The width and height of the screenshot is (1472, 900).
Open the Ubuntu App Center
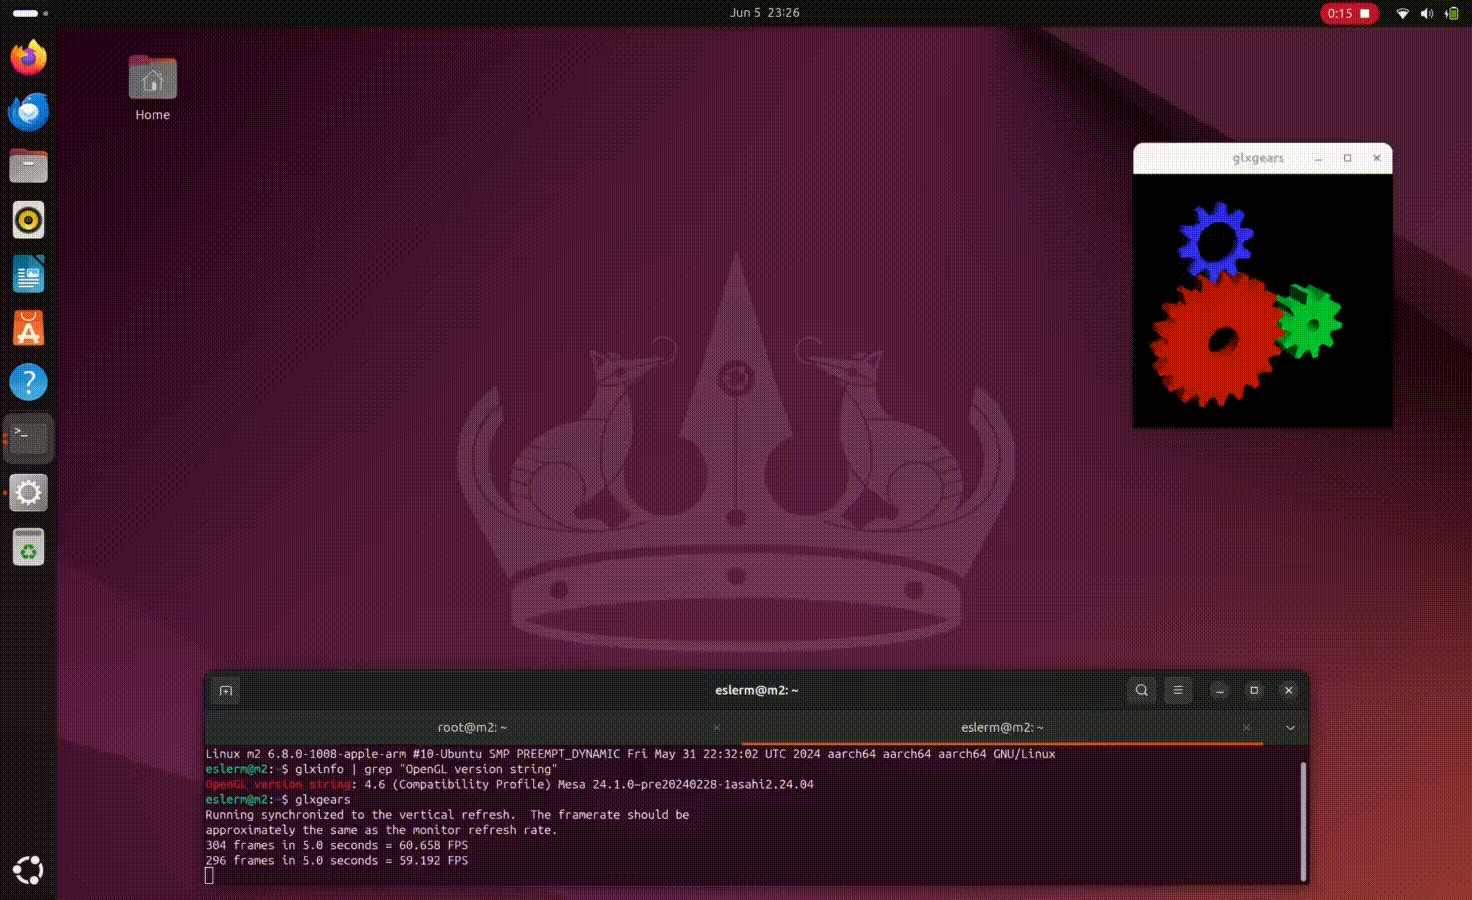click(29, 328)
